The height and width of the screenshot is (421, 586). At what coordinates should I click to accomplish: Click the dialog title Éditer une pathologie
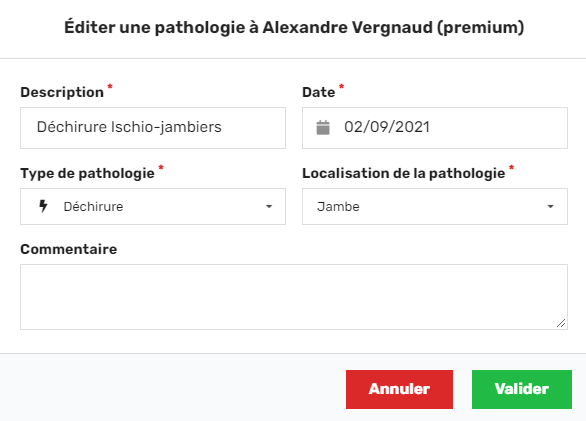click(294, 28)
